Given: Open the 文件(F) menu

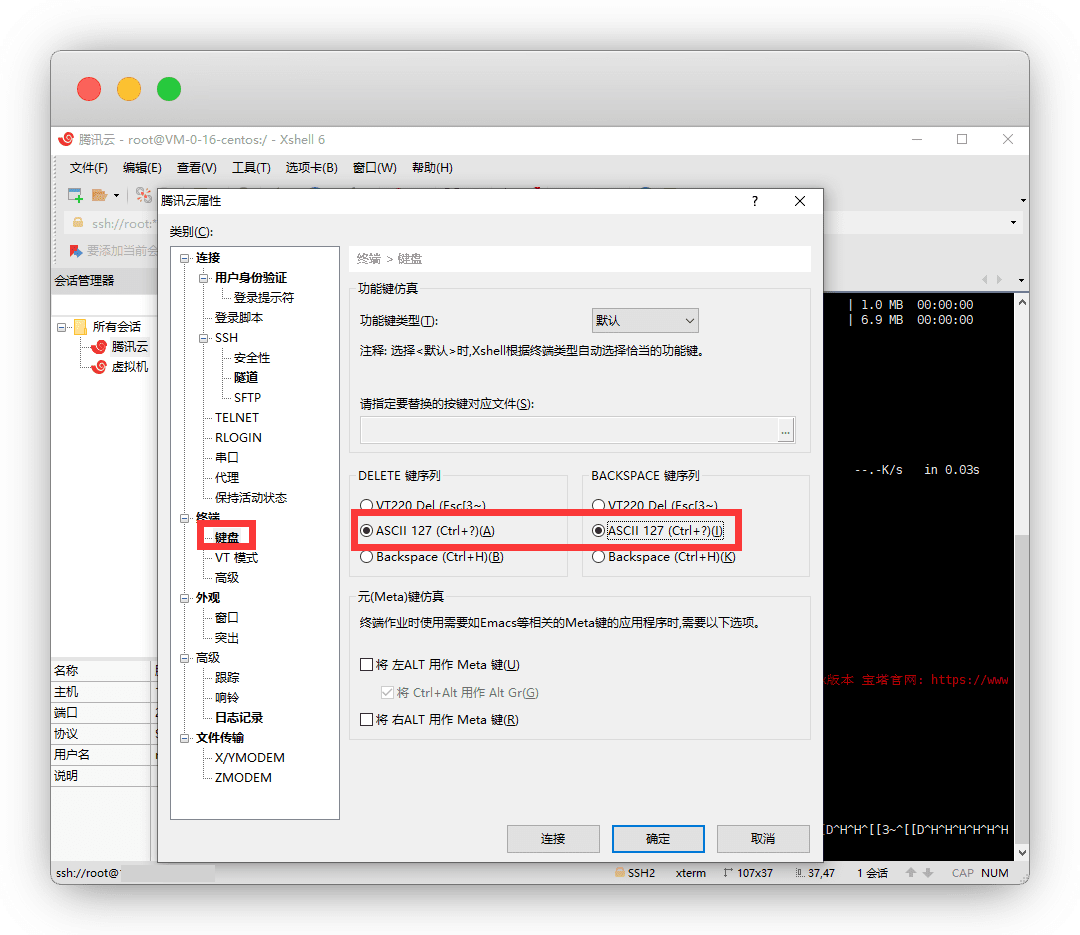Looking at the screenshot, I should point(88,167).
